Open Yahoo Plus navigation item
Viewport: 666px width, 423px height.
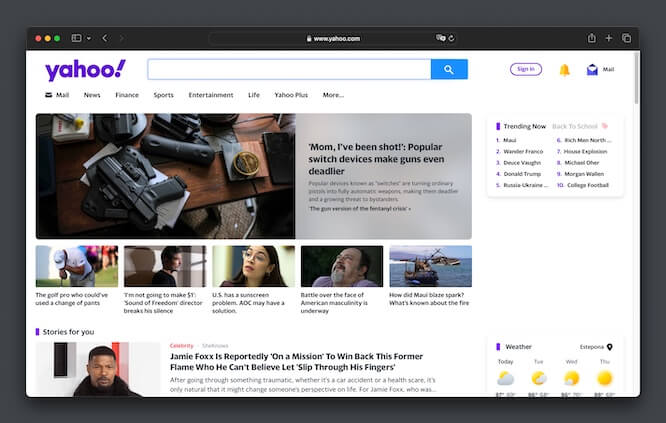click(x=291, y=95)
